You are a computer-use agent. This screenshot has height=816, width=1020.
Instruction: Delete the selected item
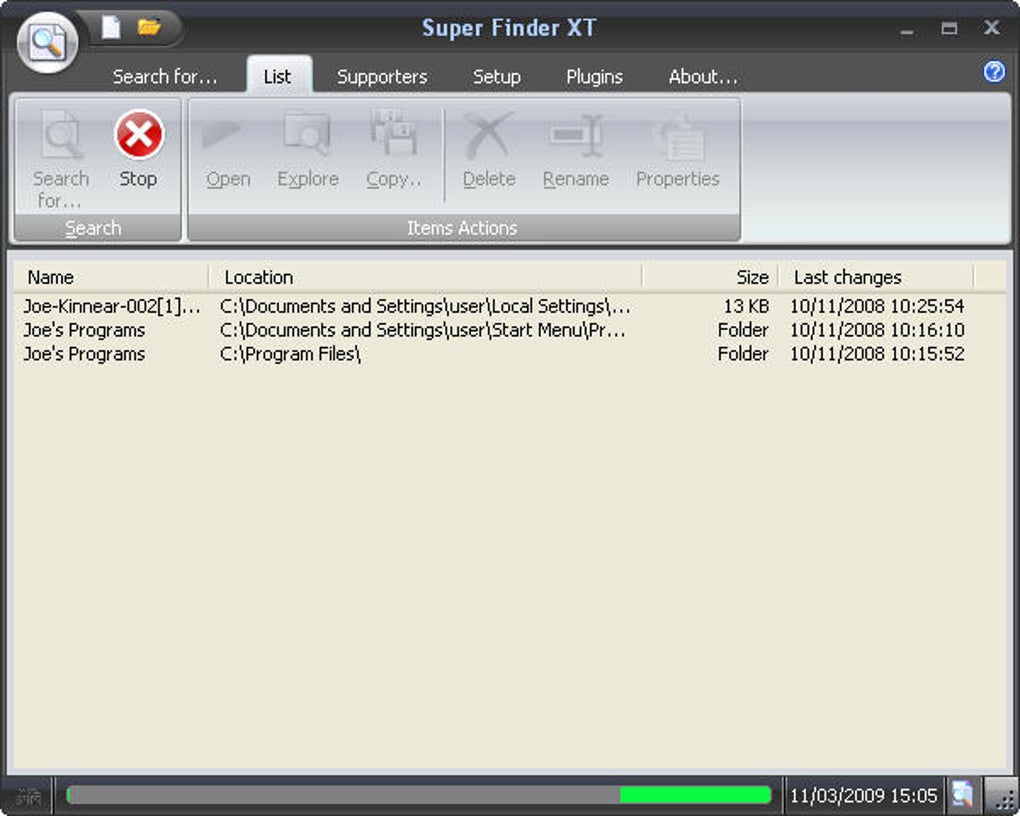(x=489, y=150)
